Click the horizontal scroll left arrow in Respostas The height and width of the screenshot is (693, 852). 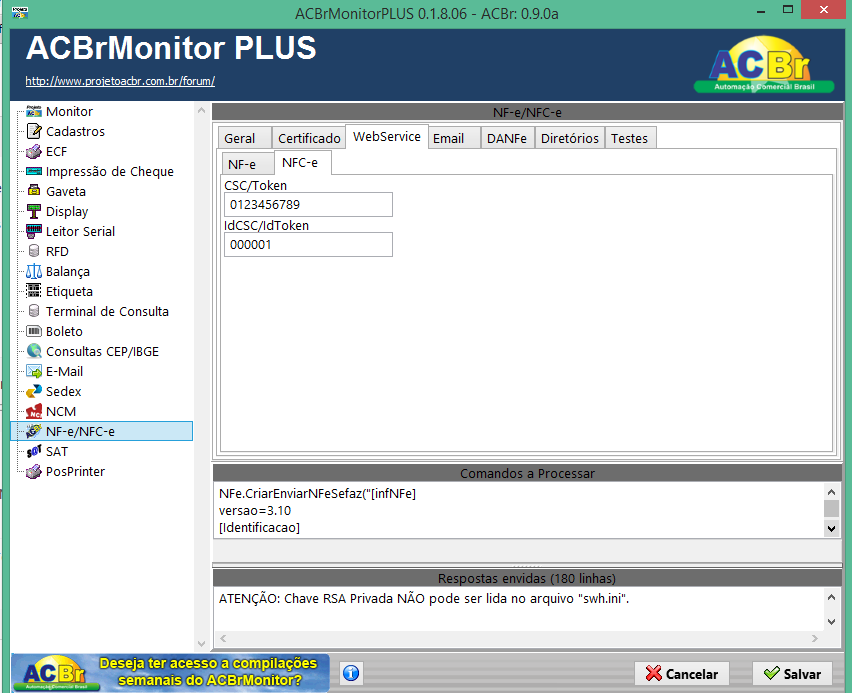point(223,639)
